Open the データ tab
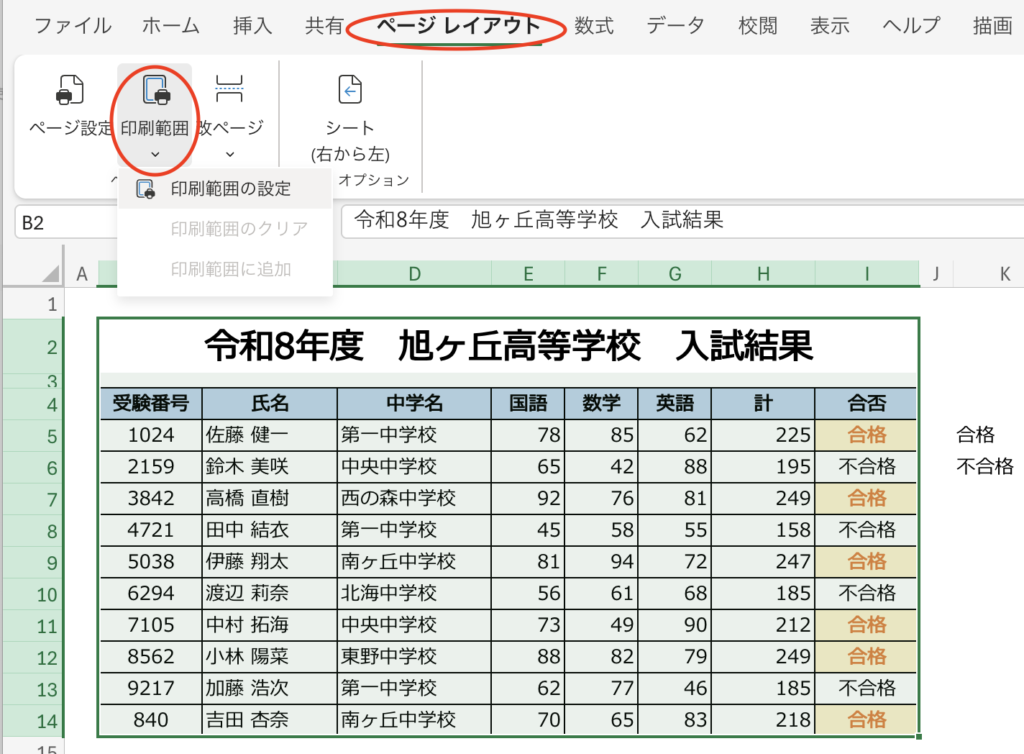The width and height of the screenshot is (1024, 754). click(x=675, y=26)
